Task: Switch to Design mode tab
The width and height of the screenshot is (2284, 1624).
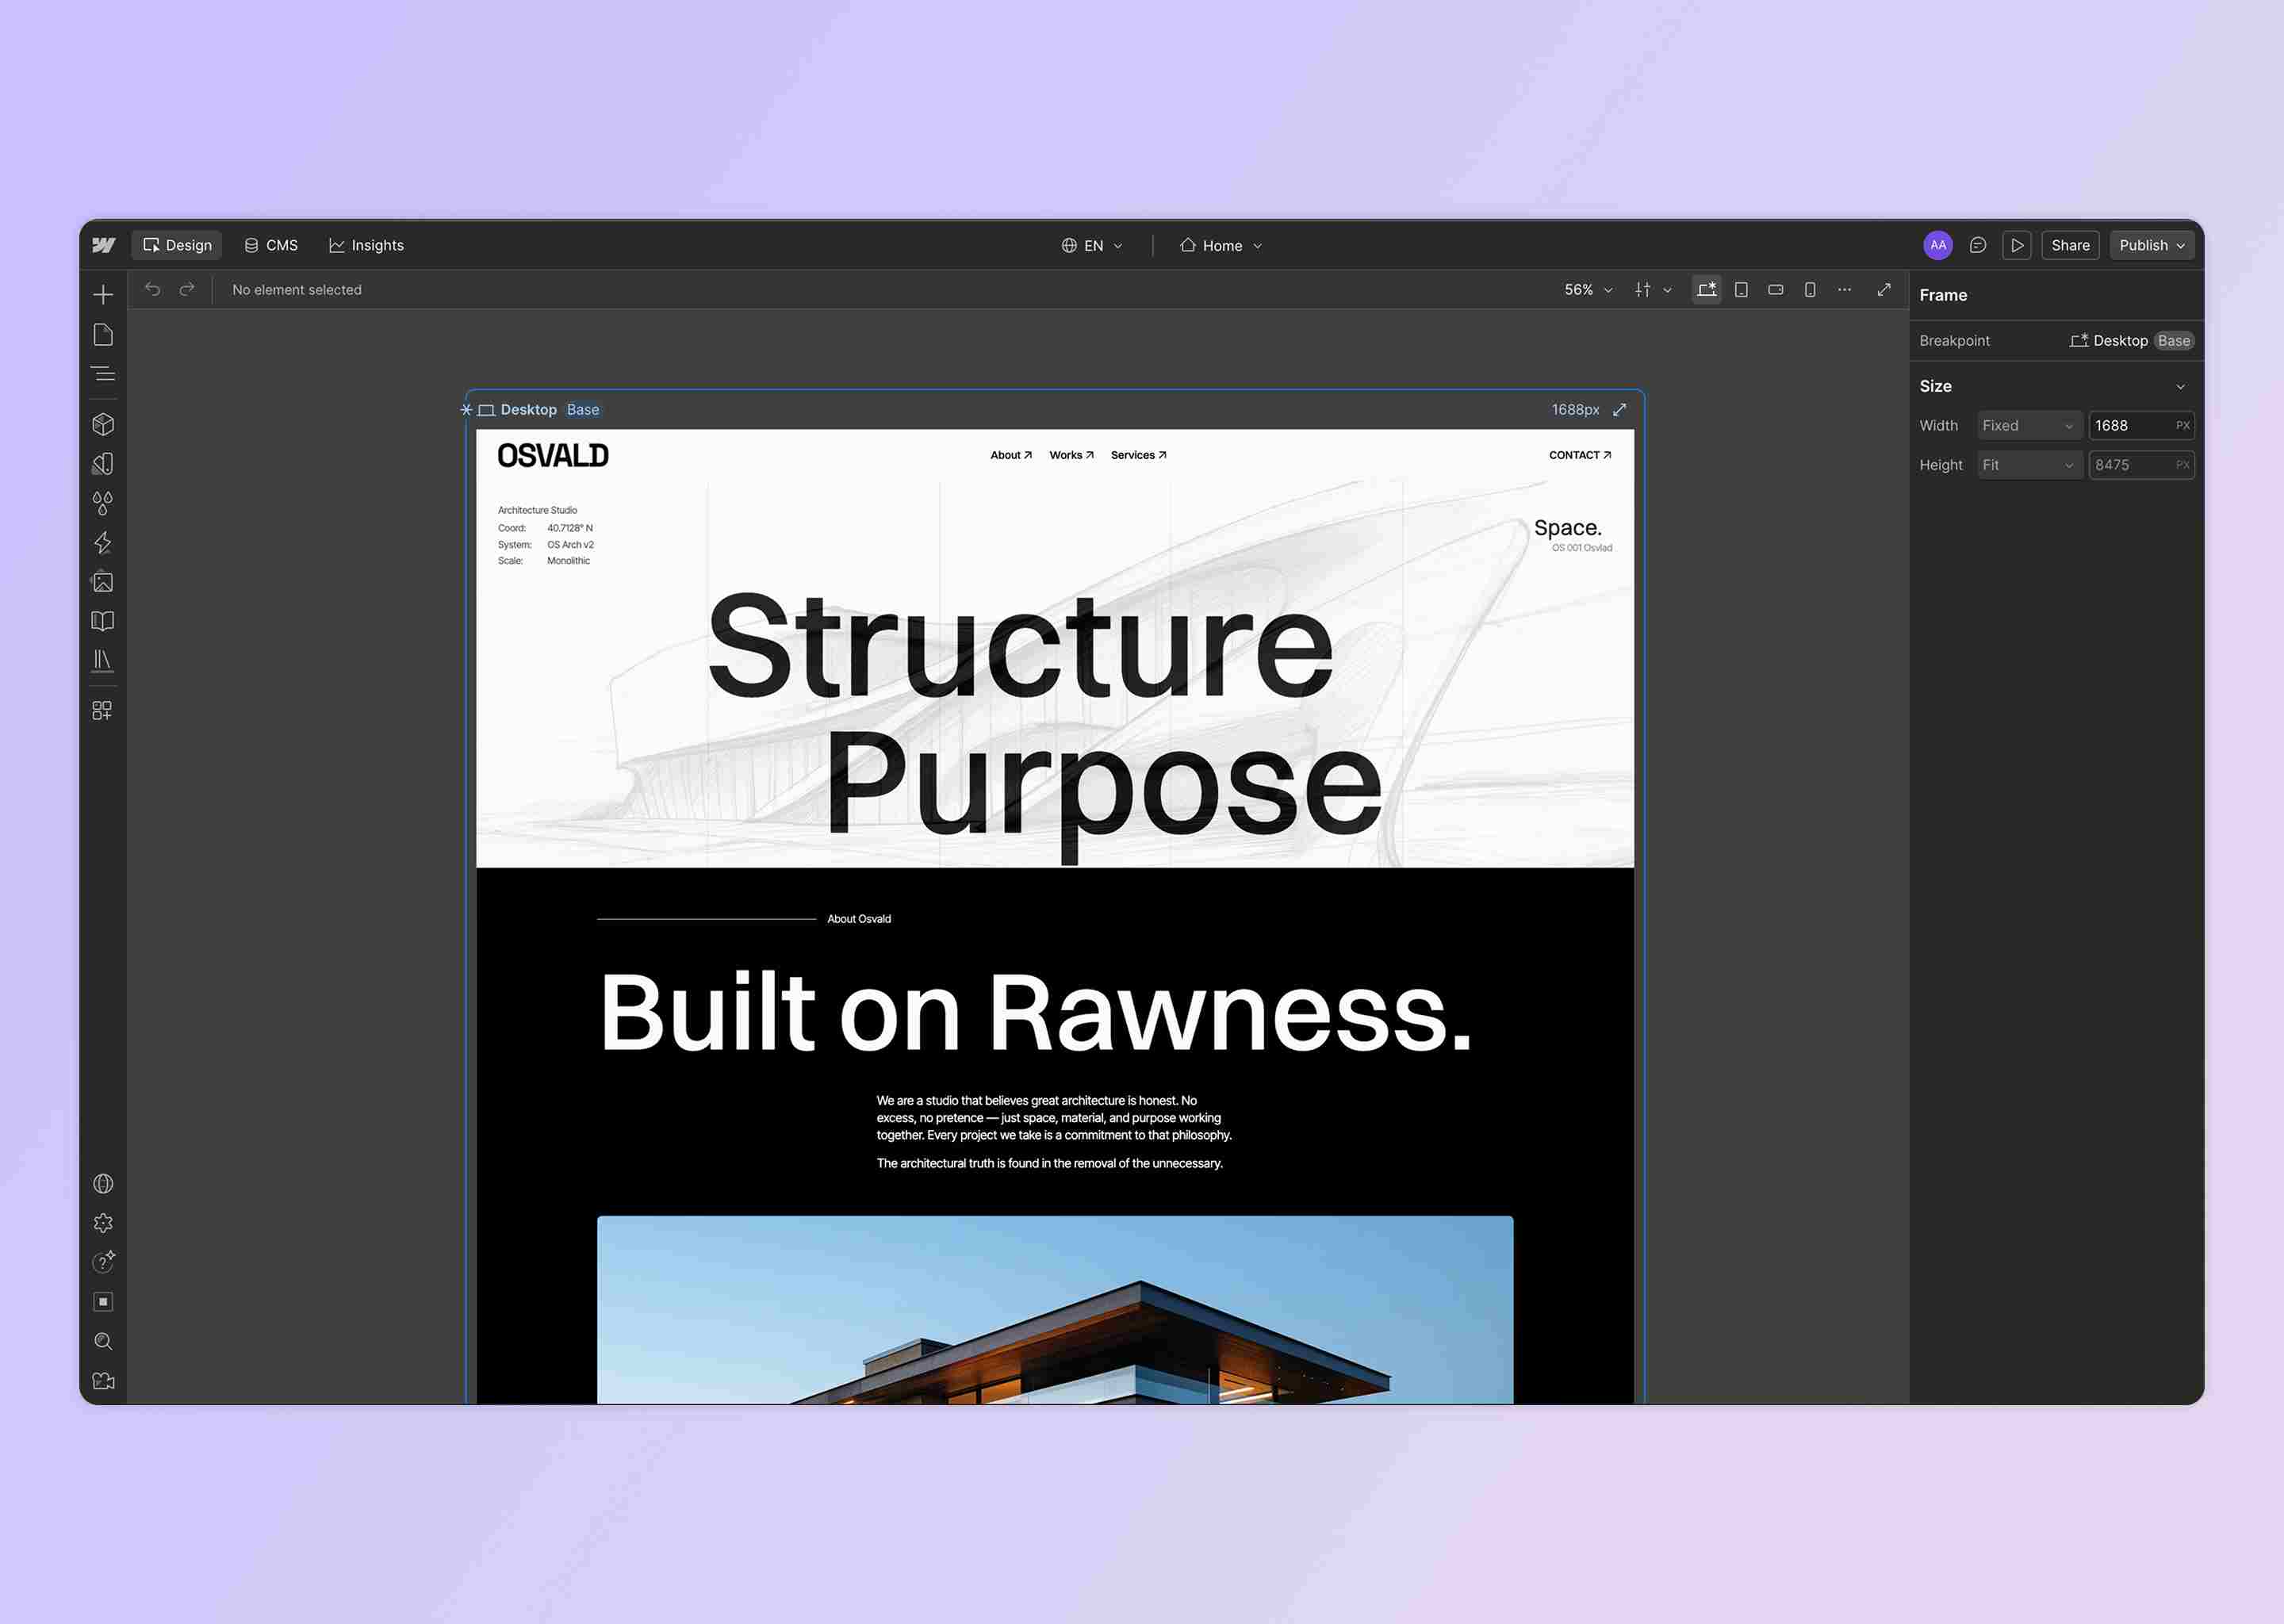Action: pos(177,245)
